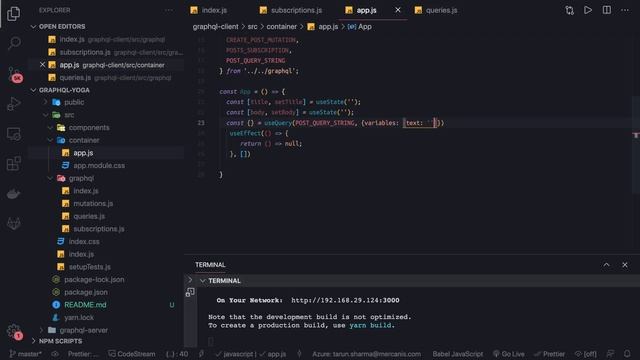Close the app.js editor tab
Viewport: 640px width, 360px height.
pyautogui.click(x=398, y=10)
